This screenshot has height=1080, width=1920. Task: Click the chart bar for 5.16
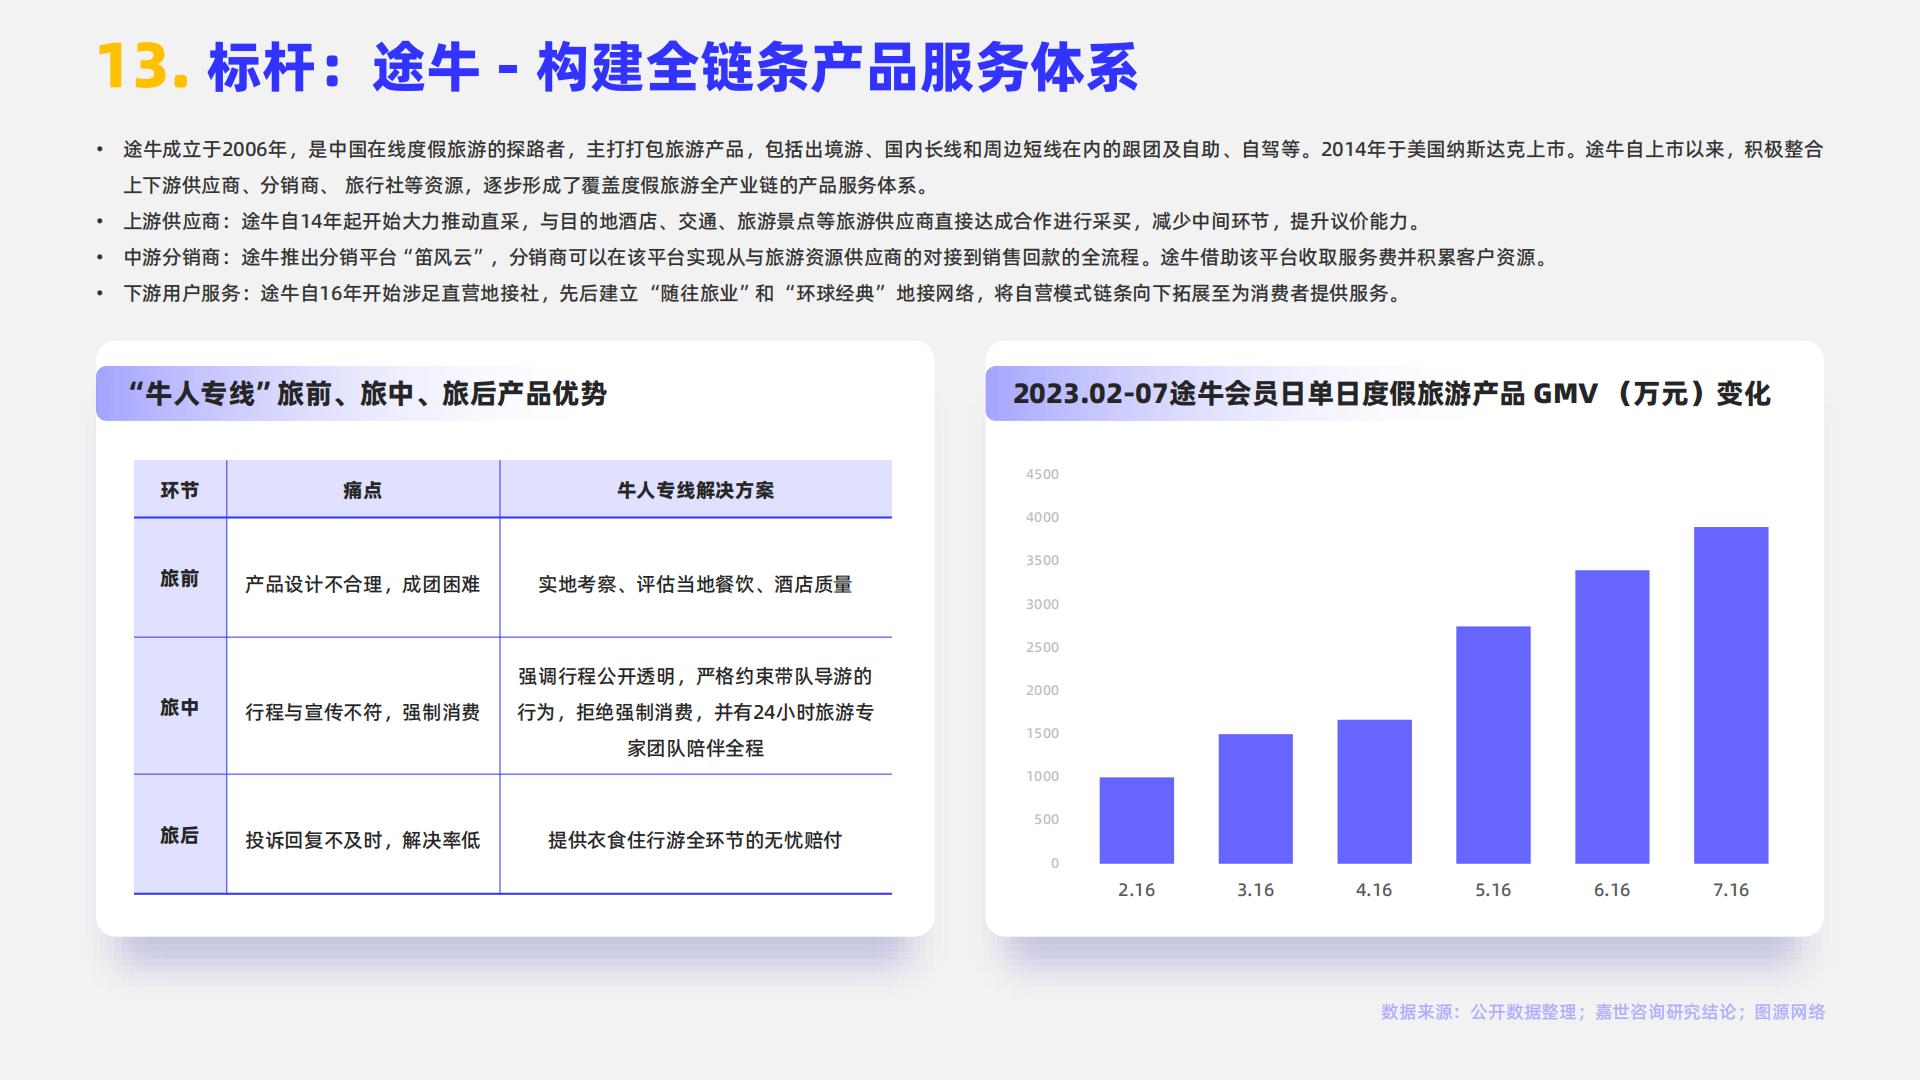1493,745
